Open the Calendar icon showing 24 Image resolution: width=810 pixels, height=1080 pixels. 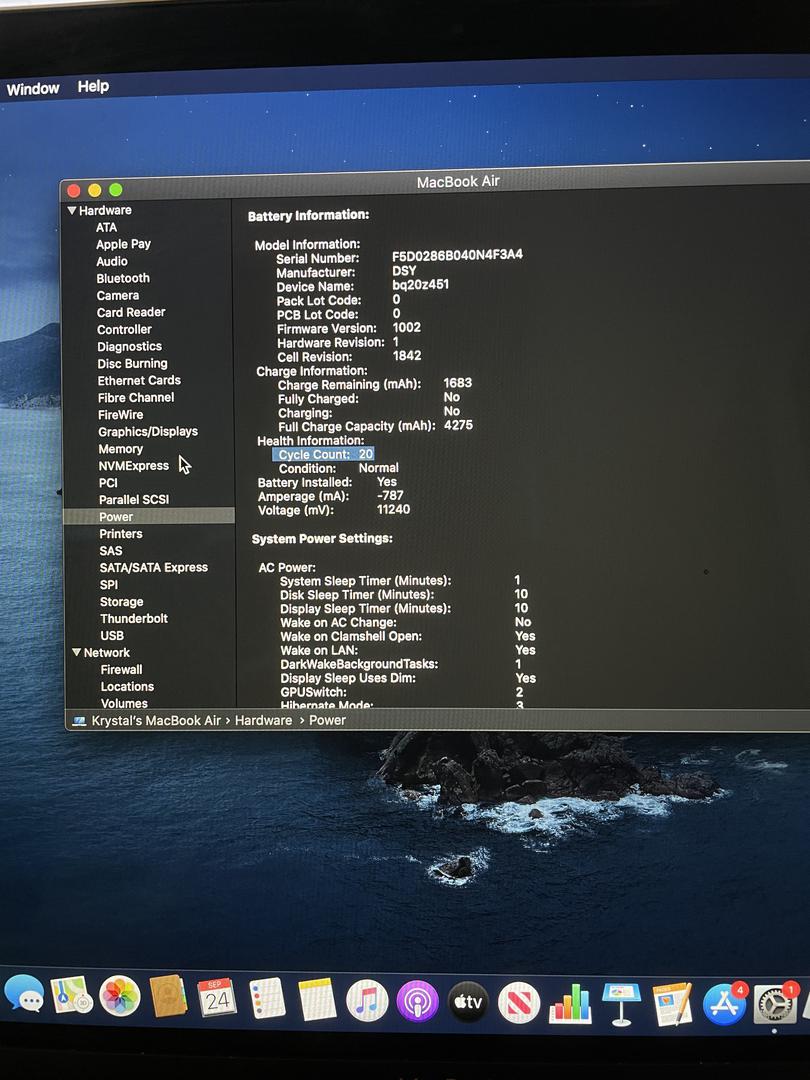[x=217, y=997]
